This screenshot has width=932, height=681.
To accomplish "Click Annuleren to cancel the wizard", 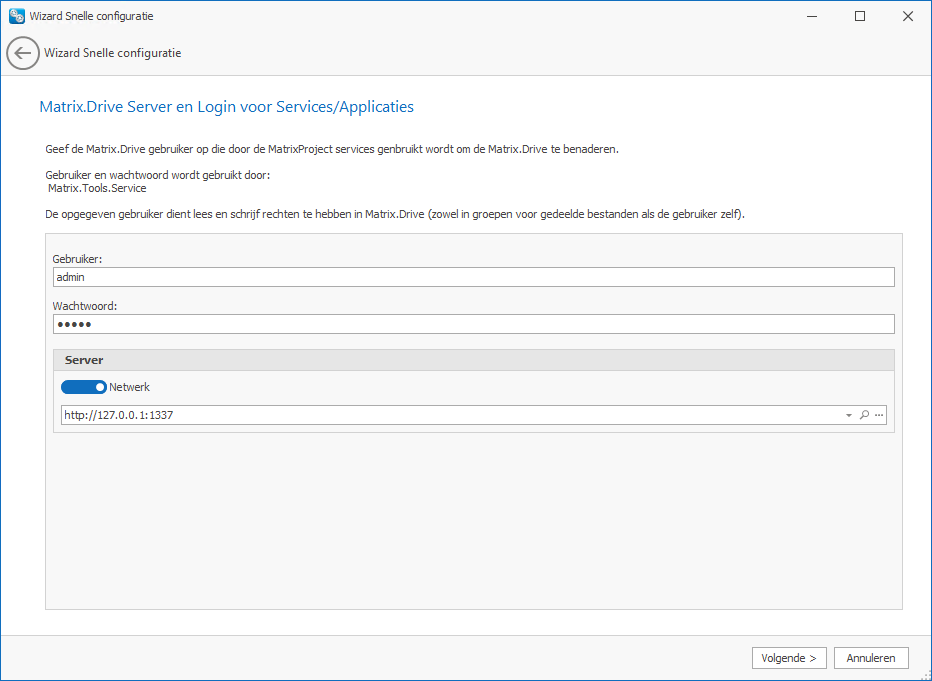I will coord(870,657).
